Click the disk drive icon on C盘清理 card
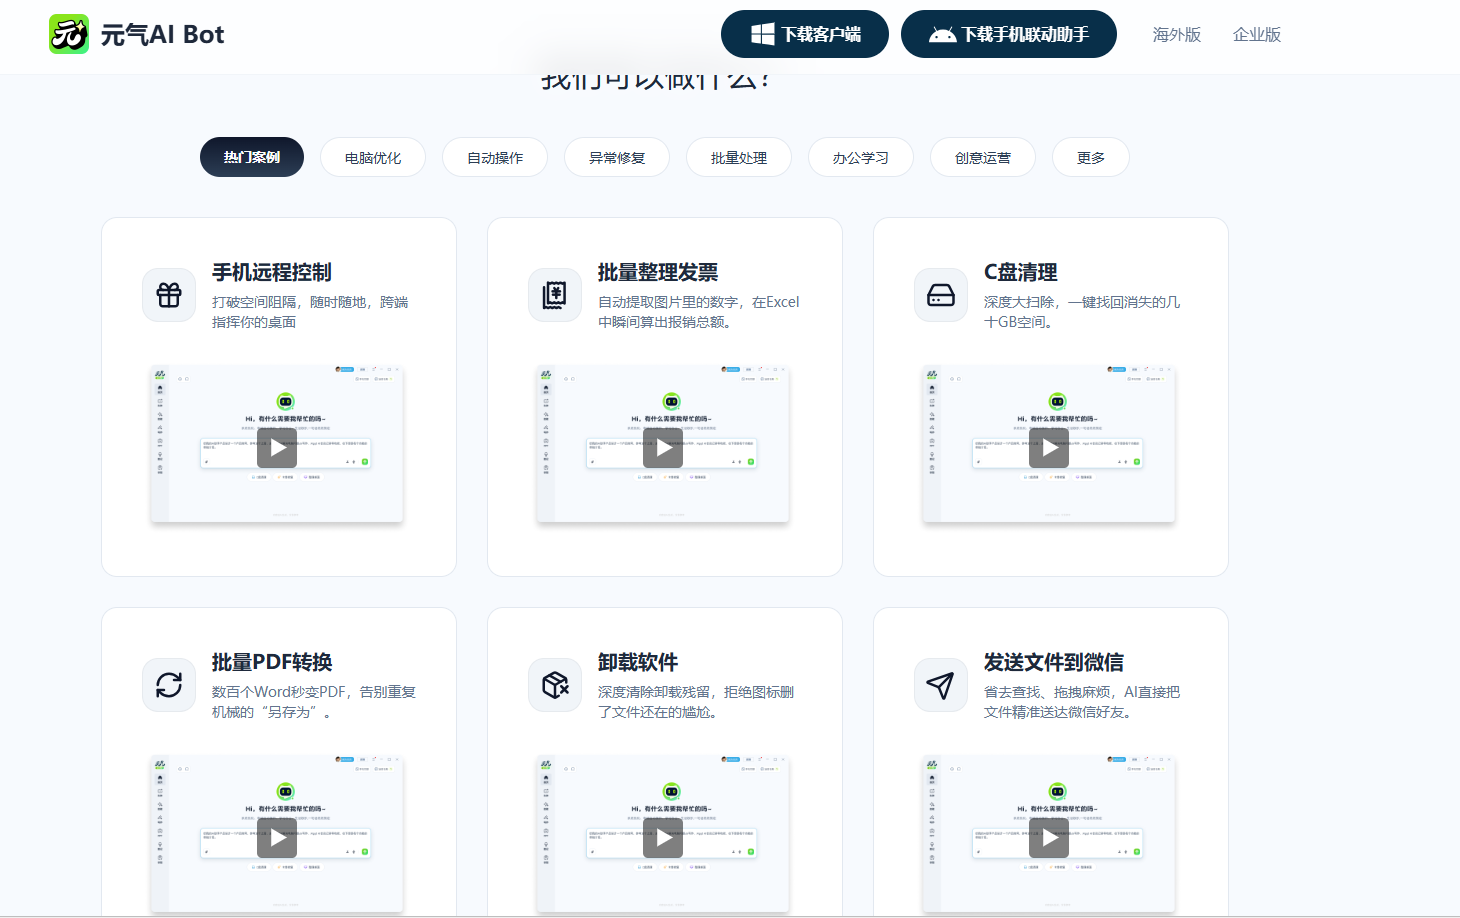This screenshot has width=1460, height=918. 940,294
